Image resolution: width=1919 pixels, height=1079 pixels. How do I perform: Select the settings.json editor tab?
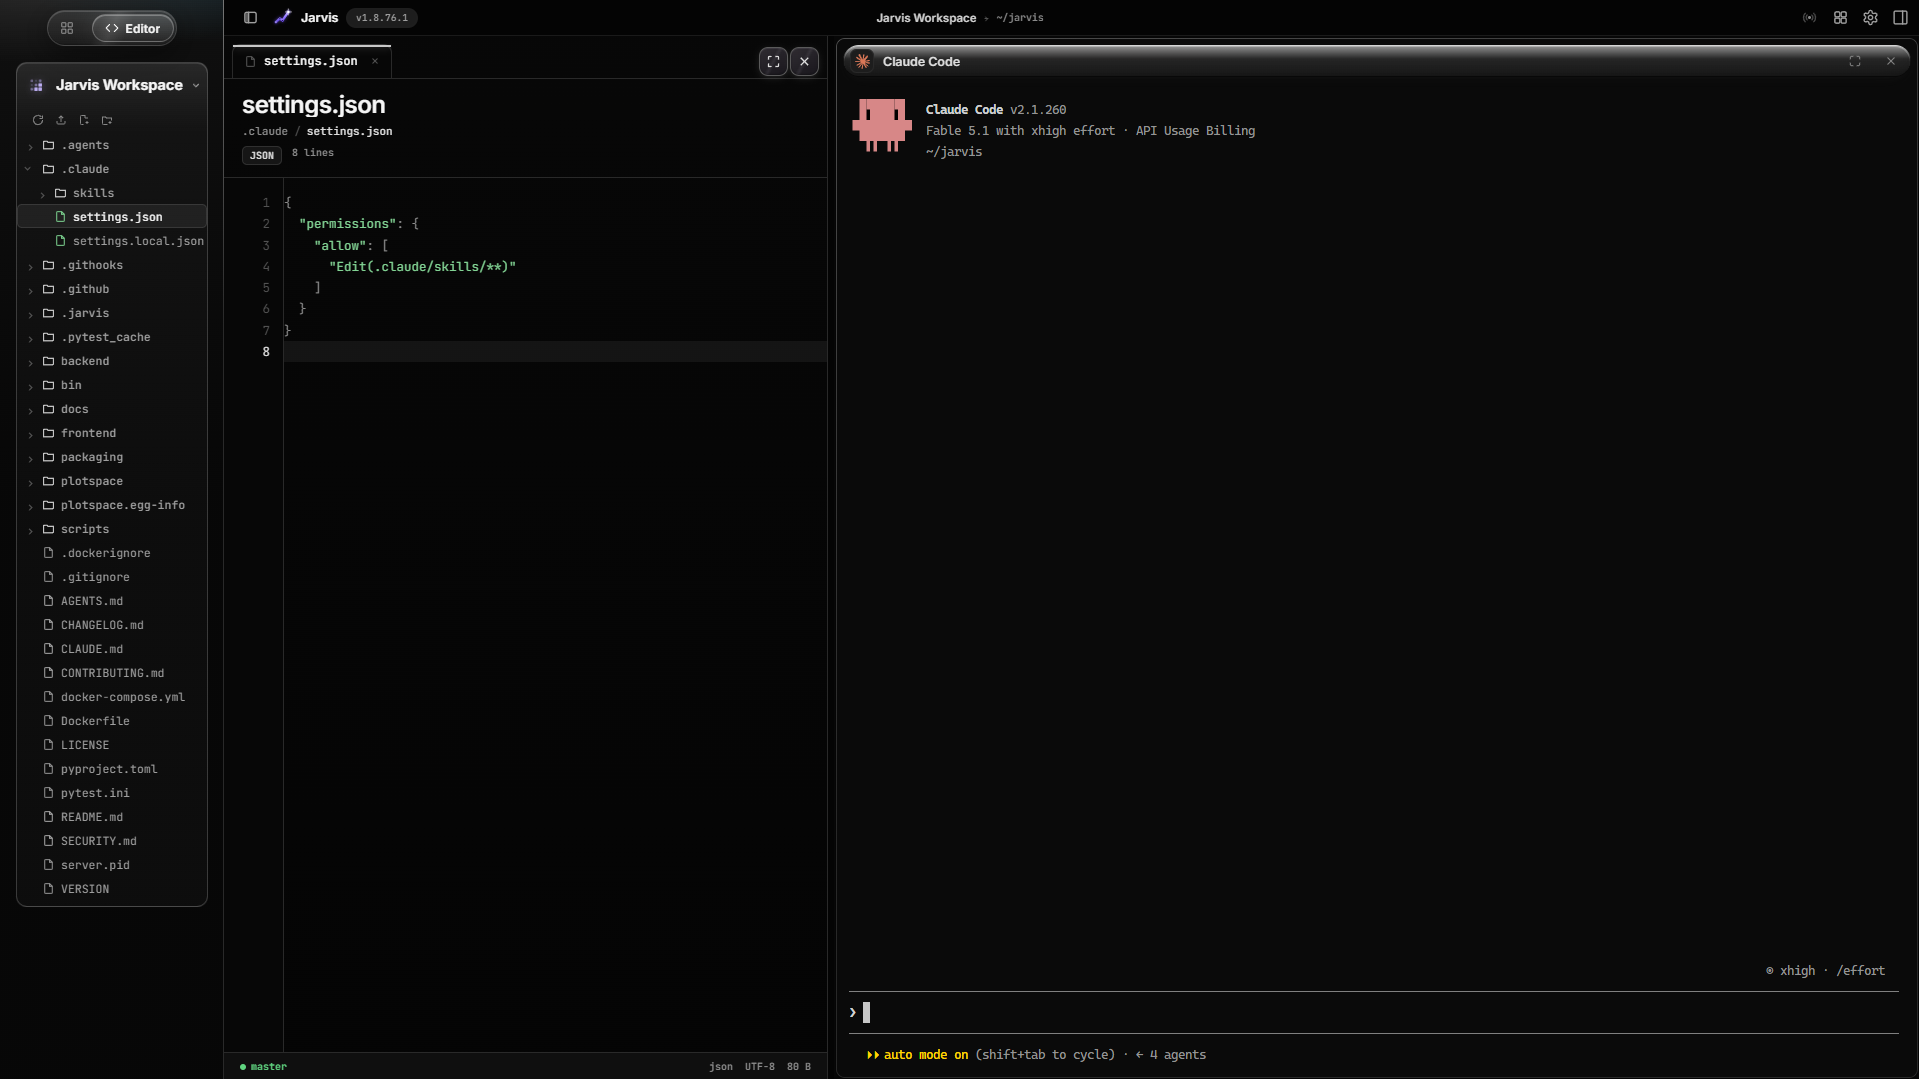point(311,61)
